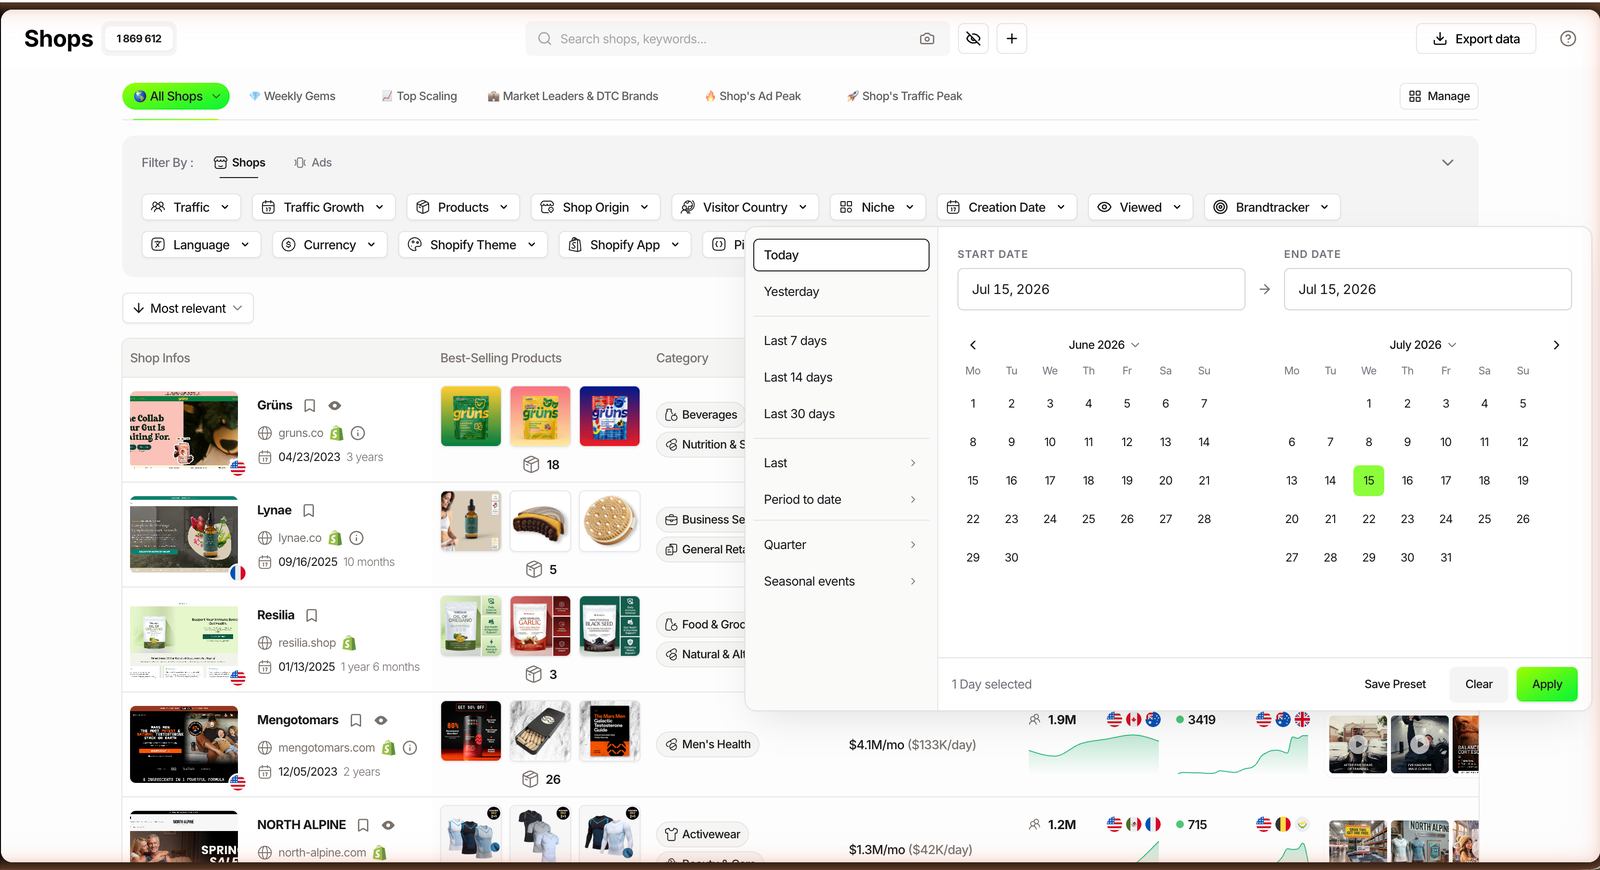Click the Clear button
Image resolution: width=1600 pixels, height=870 pixels.
click(1479, 684)
